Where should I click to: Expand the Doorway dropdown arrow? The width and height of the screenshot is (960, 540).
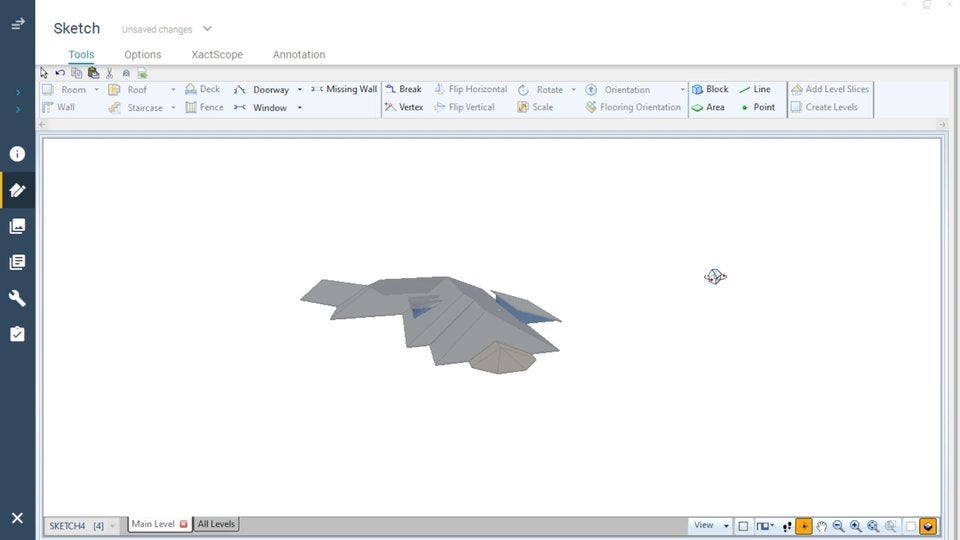299,90
